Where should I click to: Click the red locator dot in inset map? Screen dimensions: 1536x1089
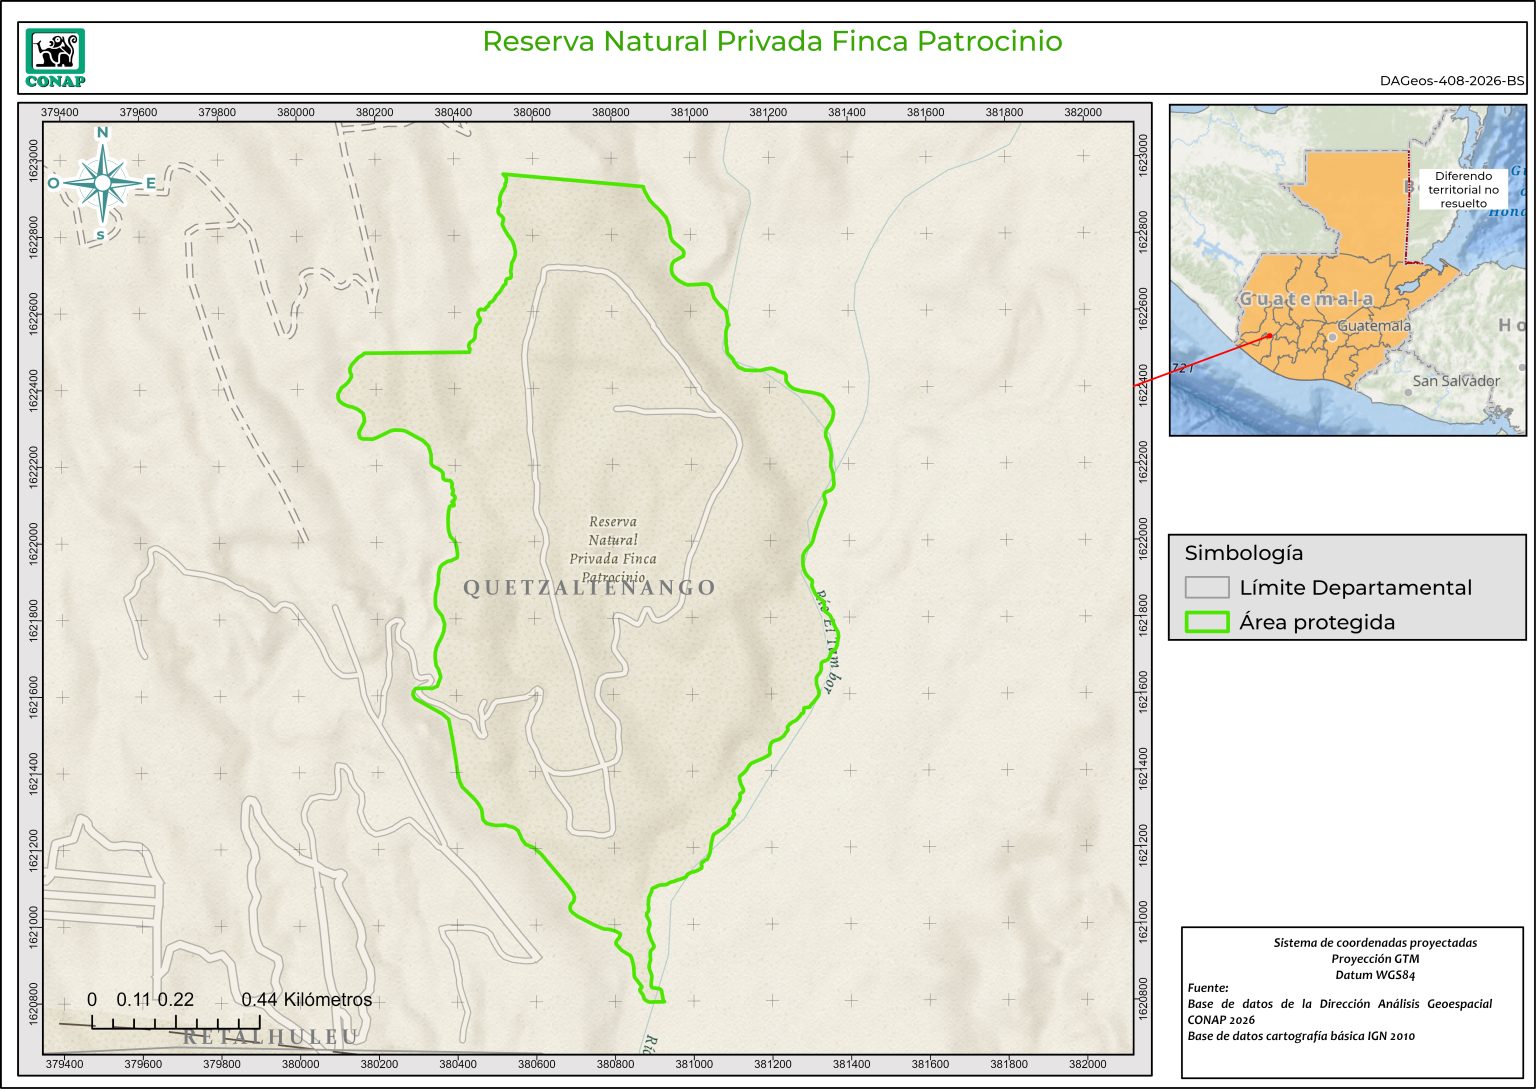point(1269,336)
